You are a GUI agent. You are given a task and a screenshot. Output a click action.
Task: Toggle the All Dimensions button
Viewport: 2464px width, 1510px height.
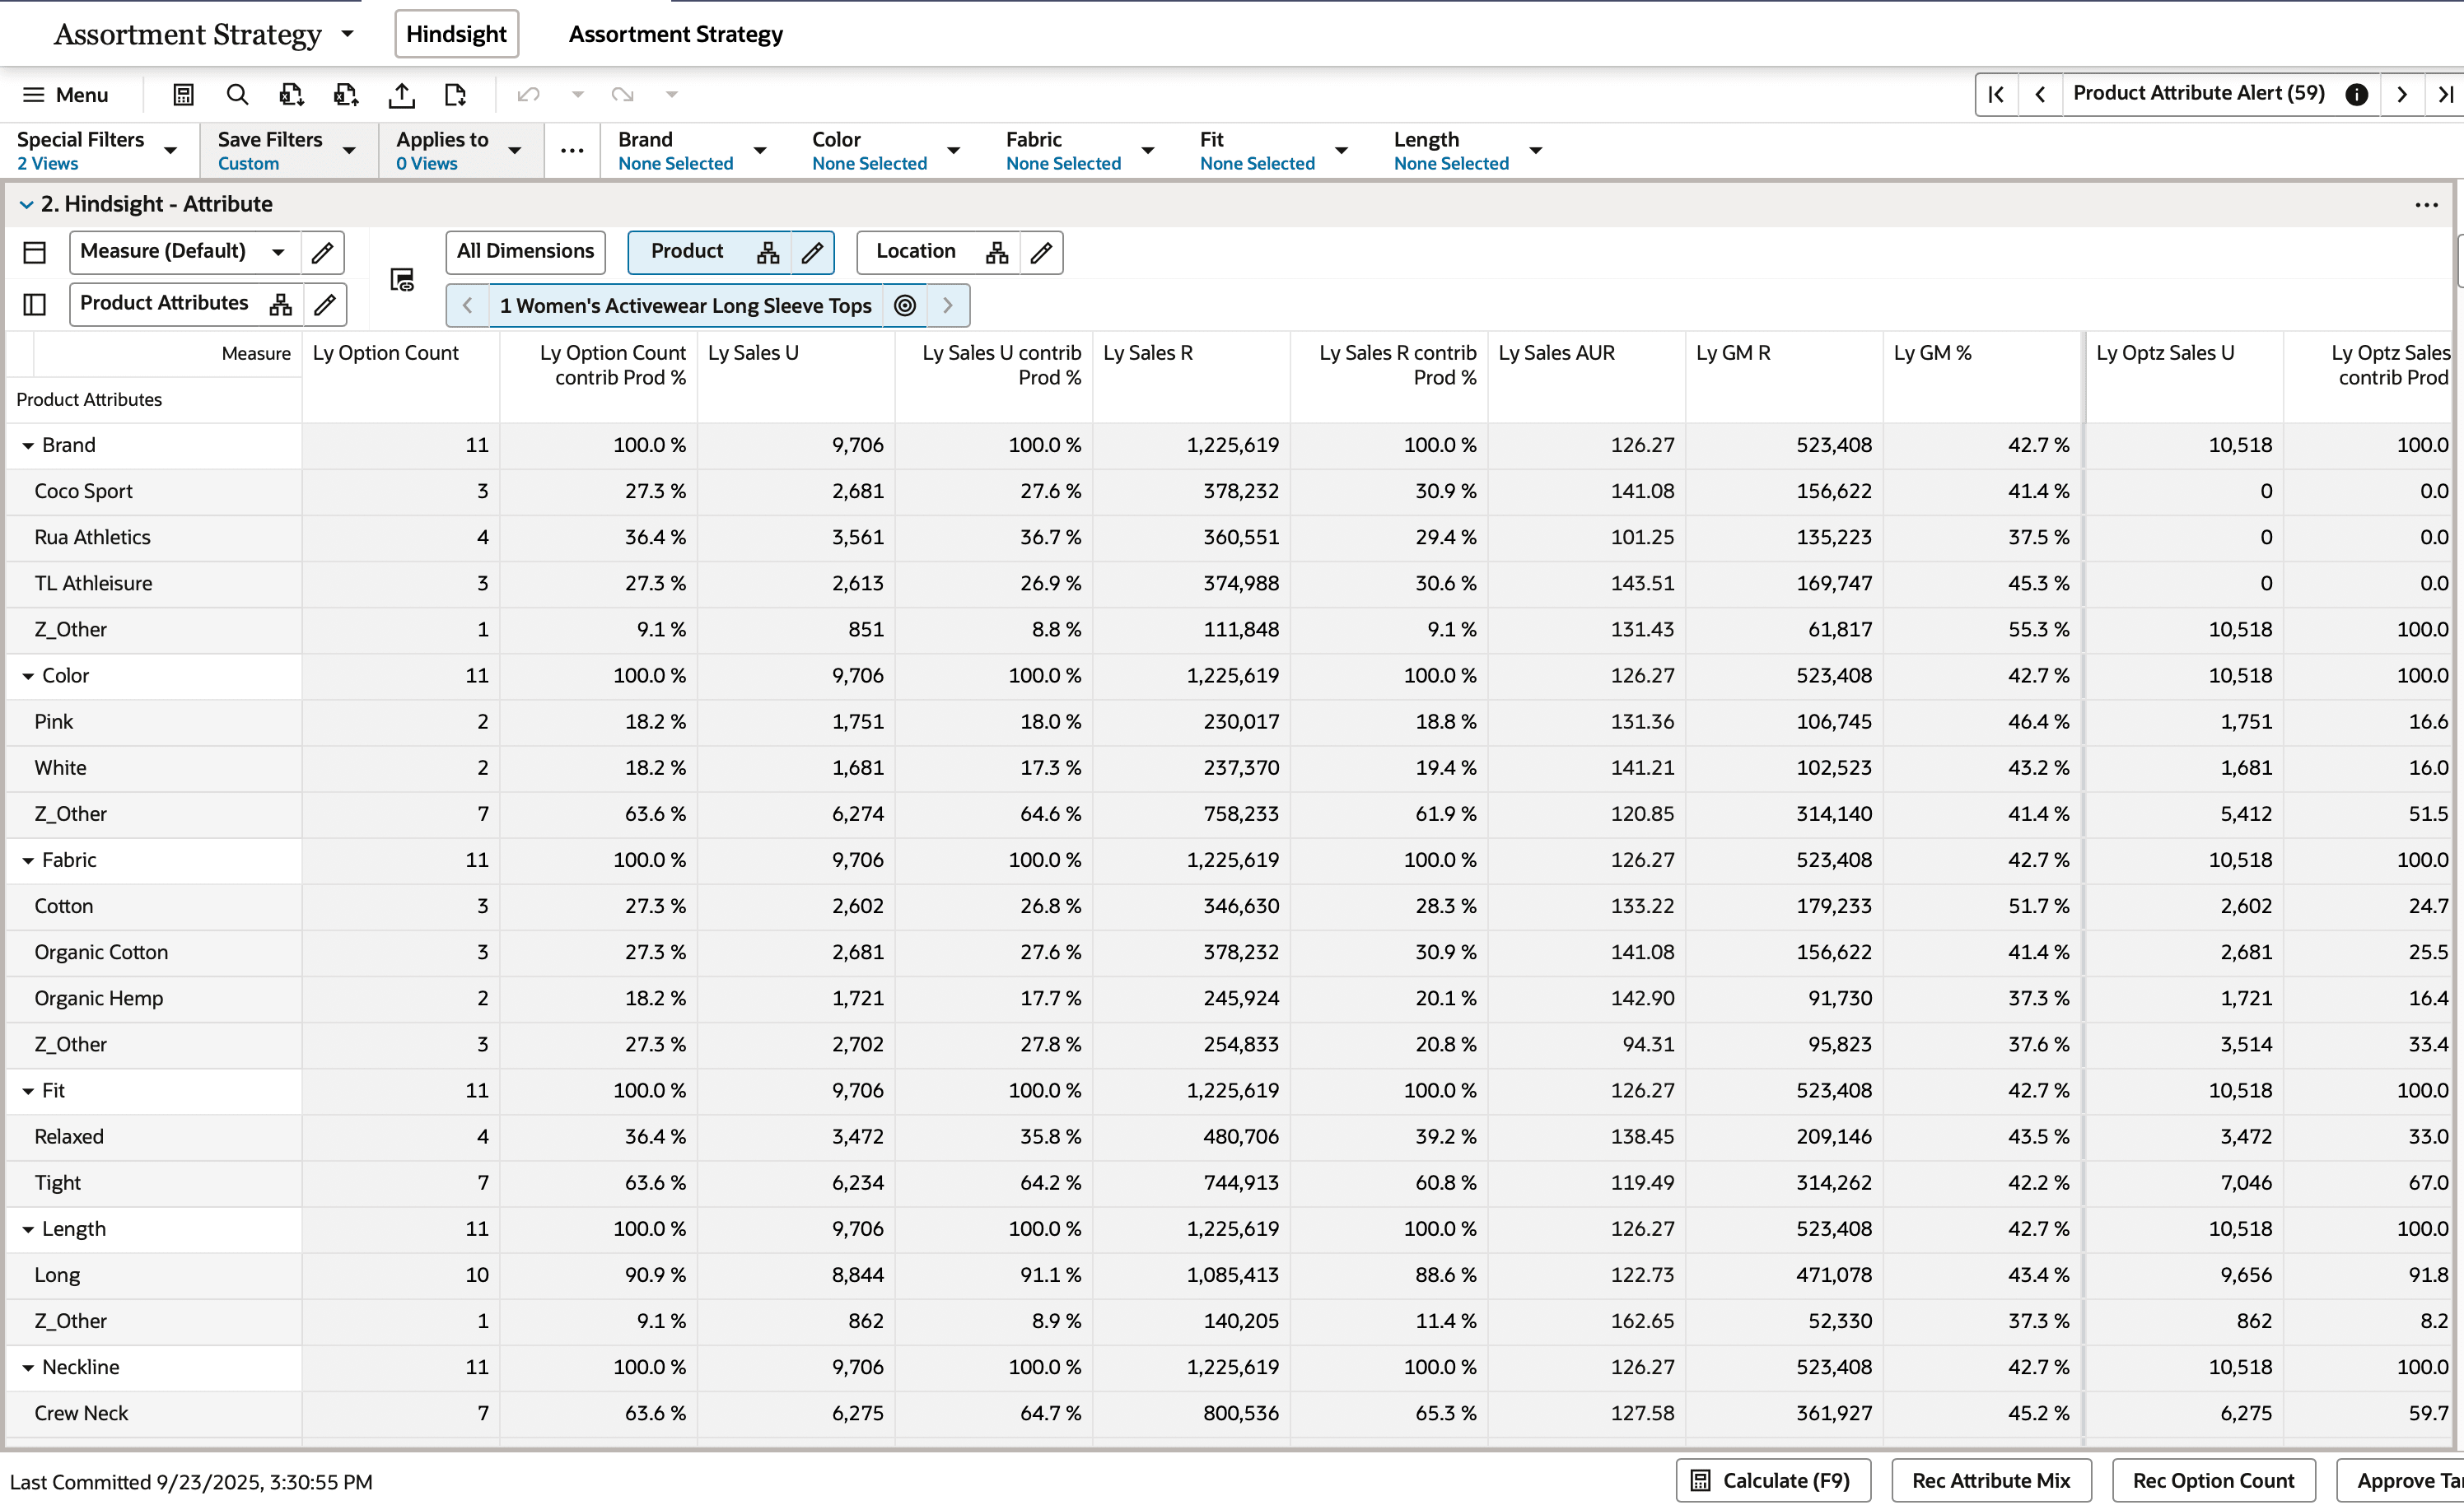pyautogui.click(x=525, y=252)
